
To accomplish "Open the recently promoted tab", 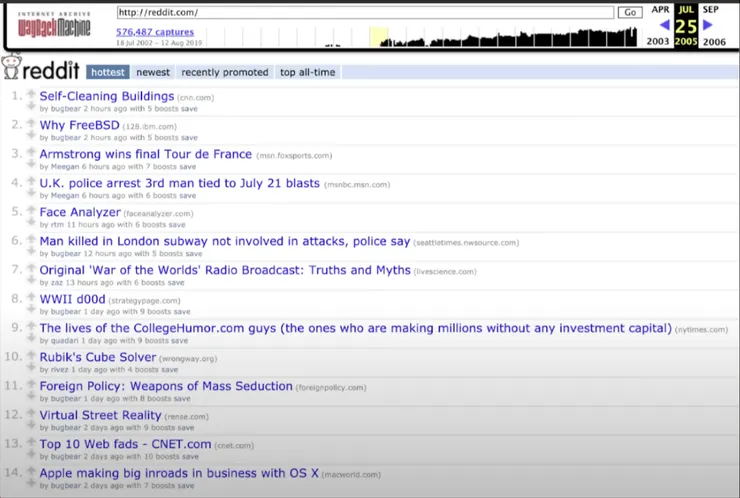I will [x=225, y=72].
